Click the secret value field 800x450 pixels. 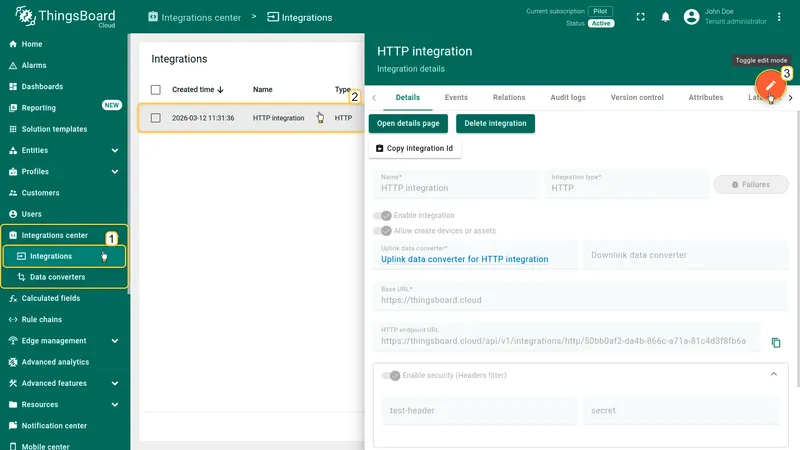point(682,411)
